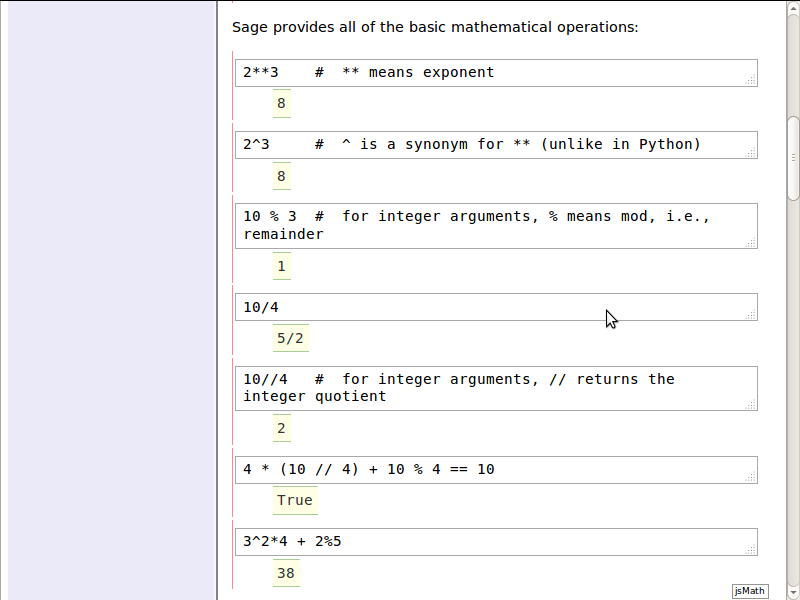Click the resize grip of the 2^3 cell
The width and height of the screenshot is (800, 600).
(751, 152)
